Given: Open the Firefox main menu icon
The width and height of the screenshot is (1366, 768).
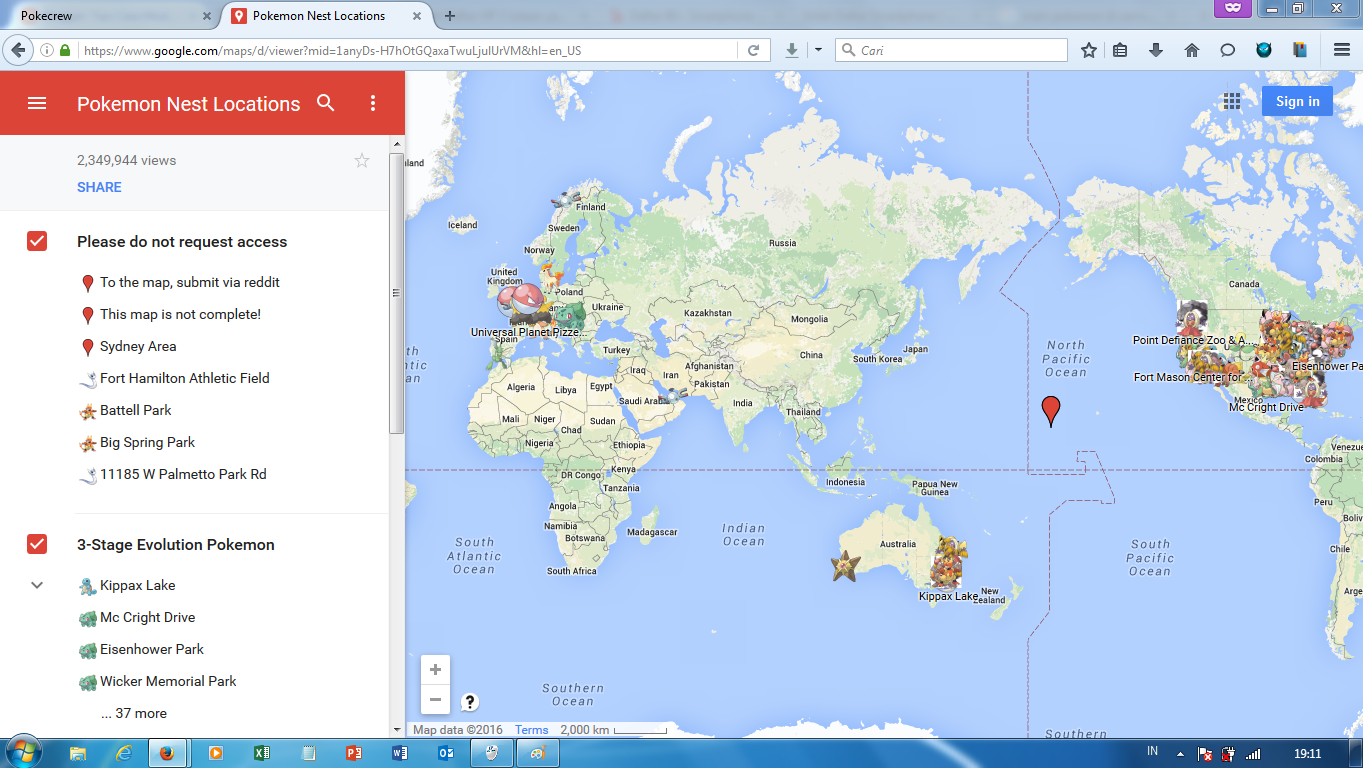Looking at the screenshot, I should coord(1342,50).
